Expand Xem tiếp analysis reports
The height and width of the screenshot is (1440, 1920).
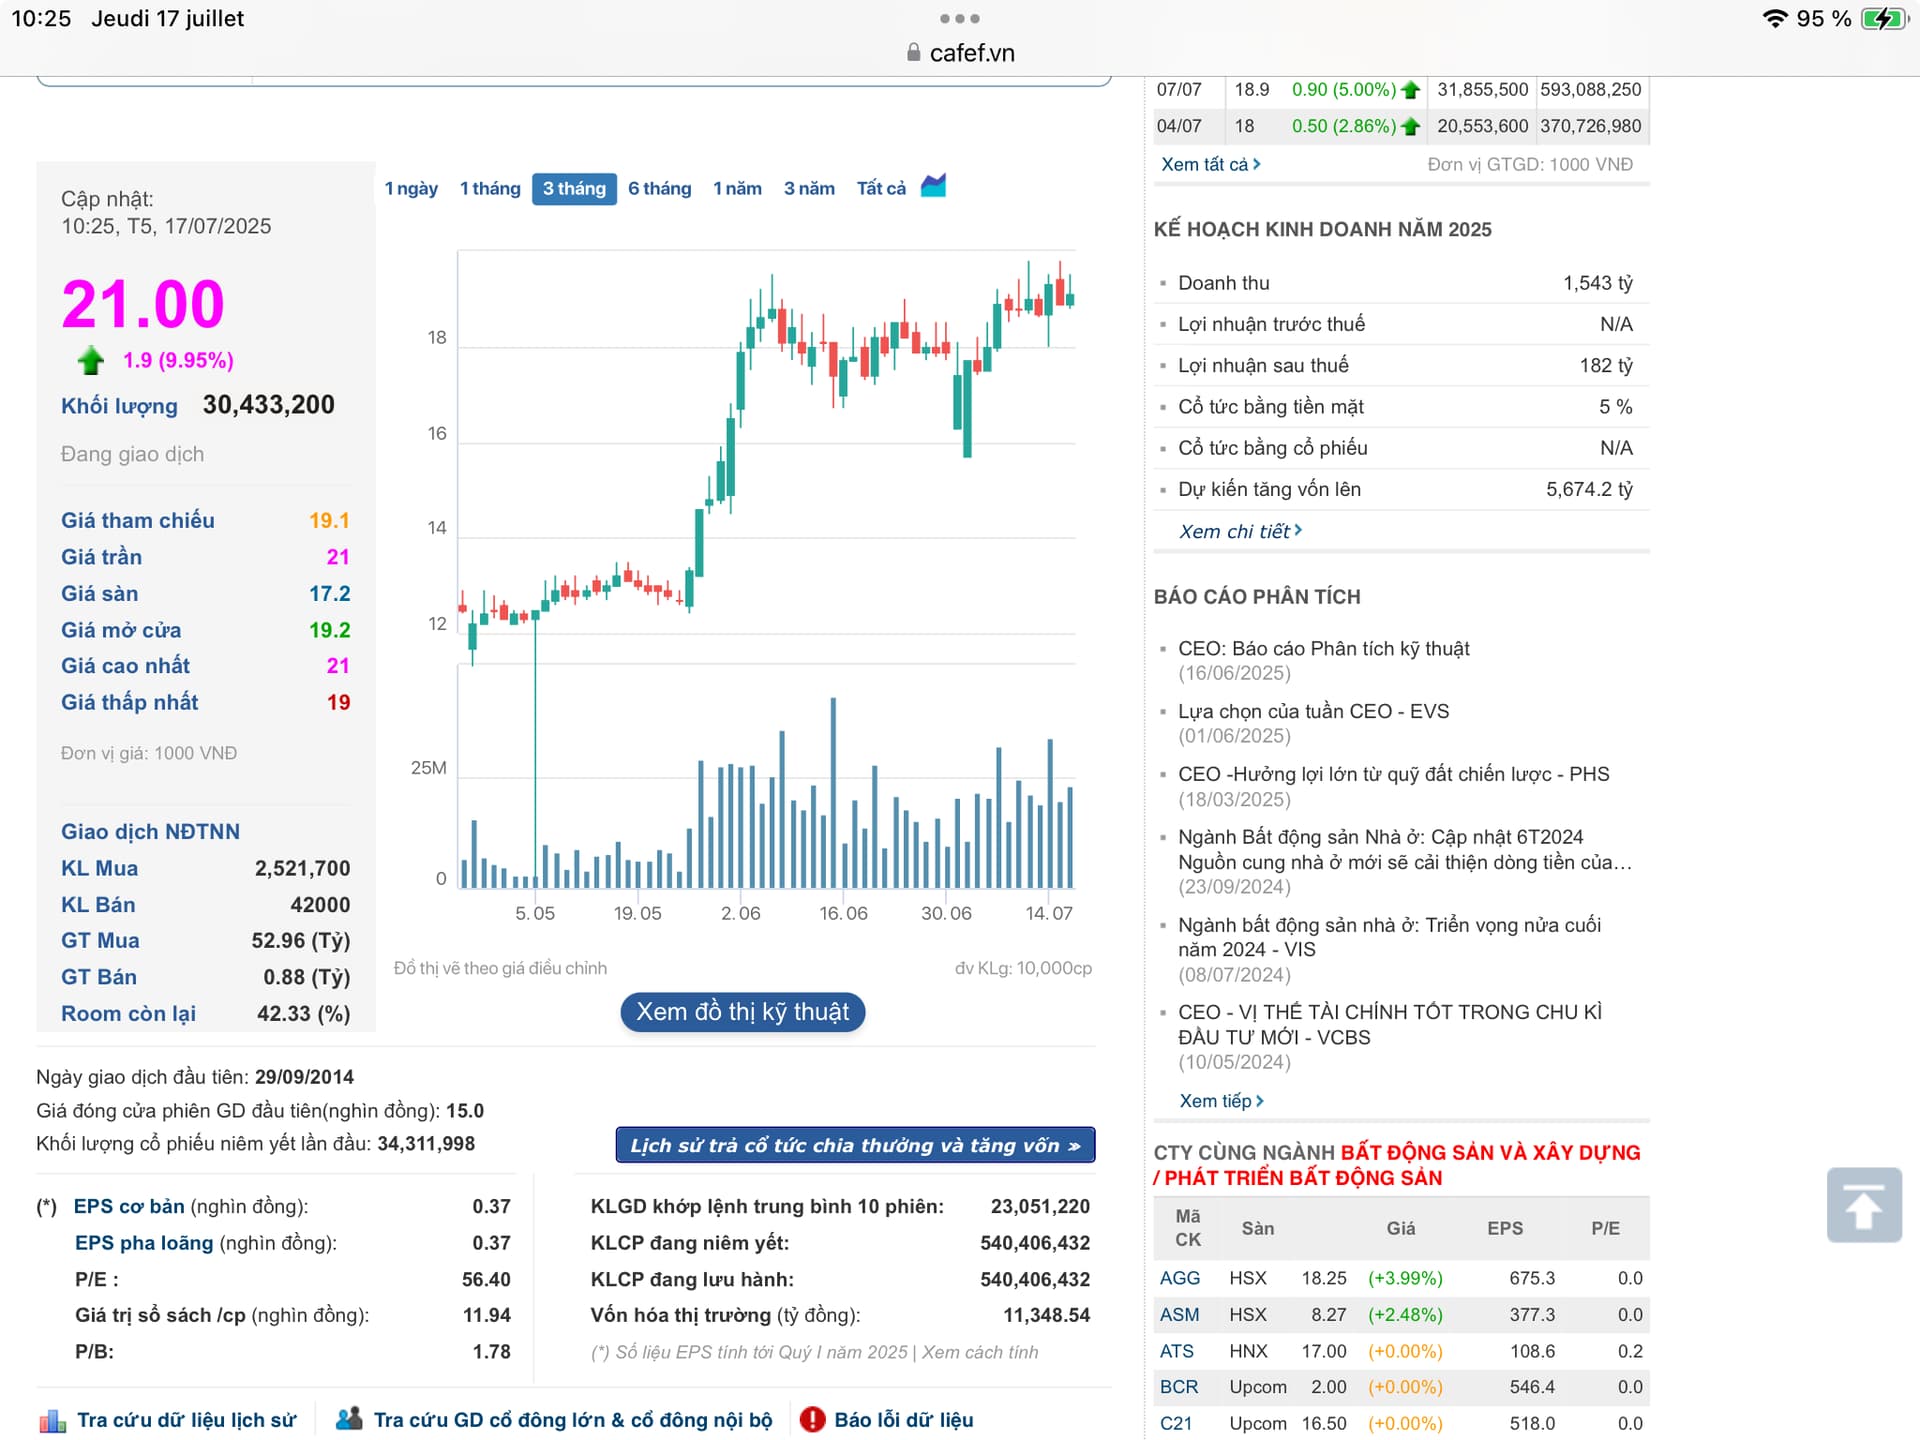[1221, 1100]
